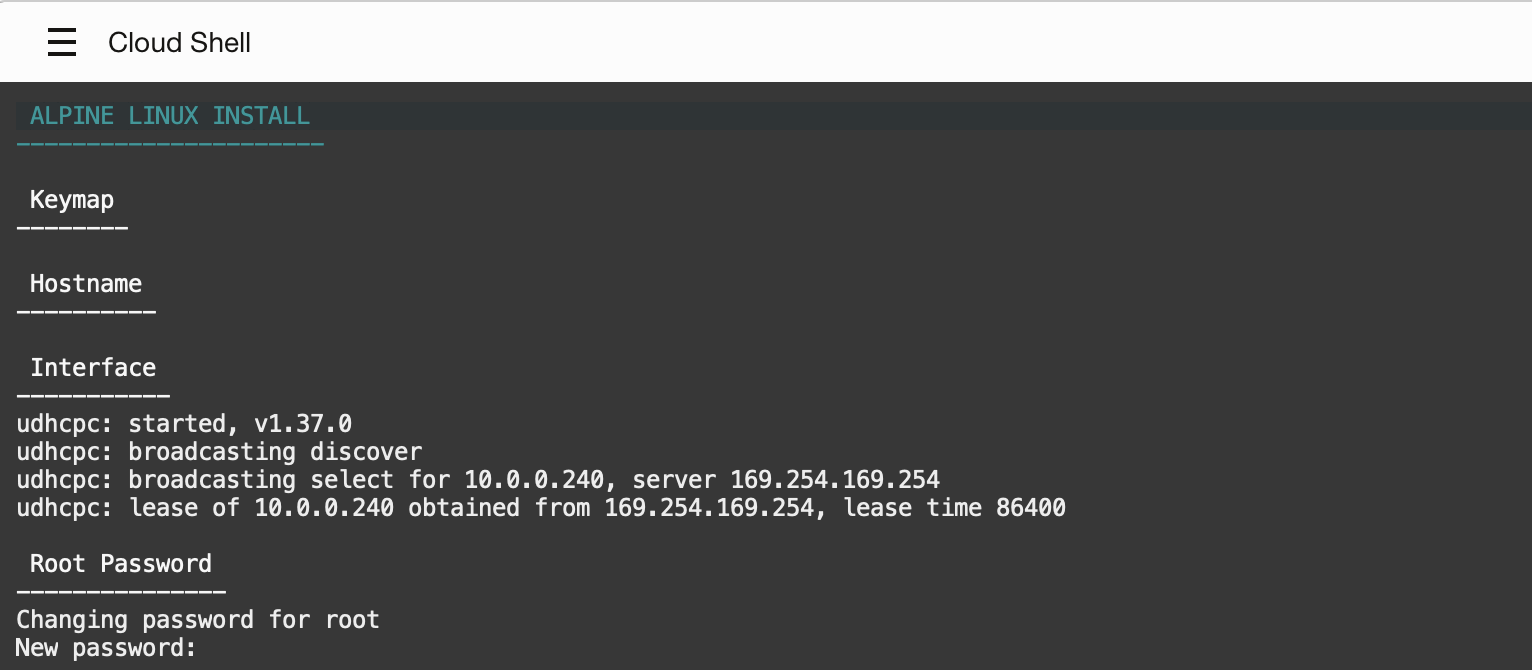1532x670 pixels.
Task: Click the dashed line under Root Password
Action: coord(121,594)
